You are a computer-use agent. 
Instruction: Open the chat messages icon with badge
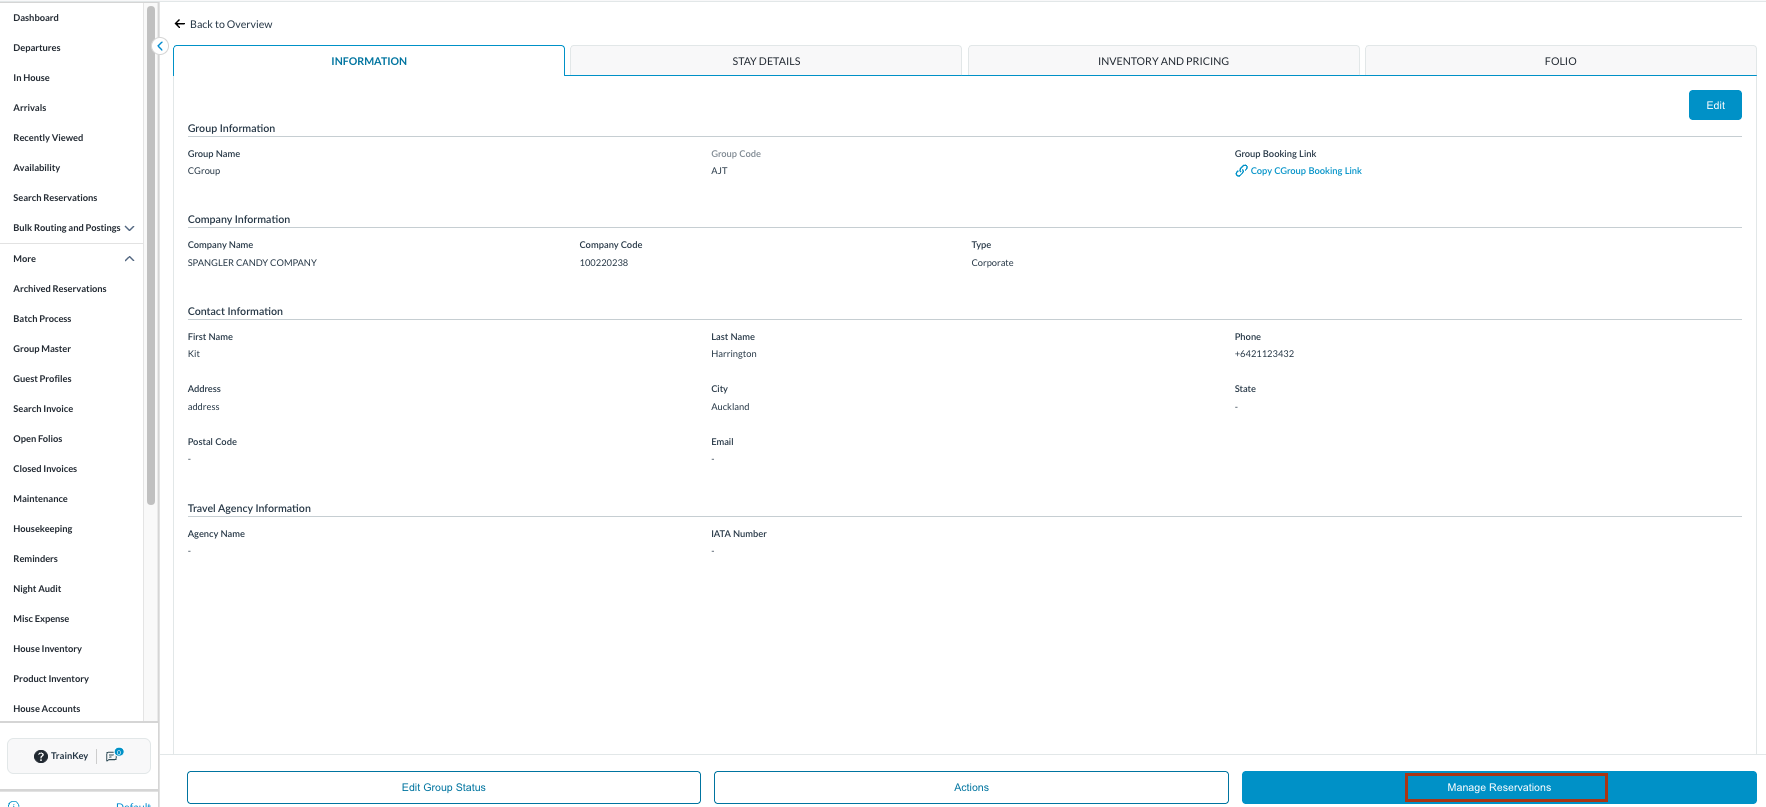pyautogui.click(x=113, y=756)
